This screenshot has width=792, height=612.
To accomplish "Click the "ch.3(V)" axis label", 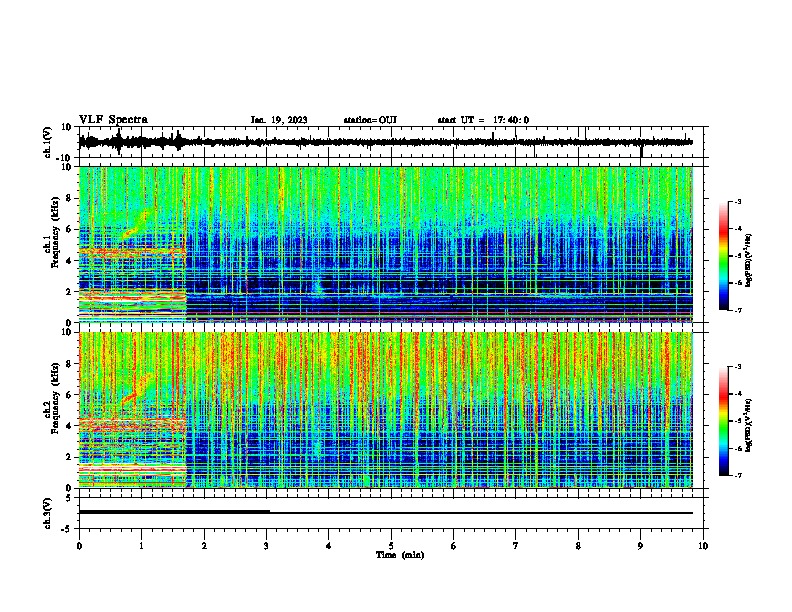I will pos(48,514).
